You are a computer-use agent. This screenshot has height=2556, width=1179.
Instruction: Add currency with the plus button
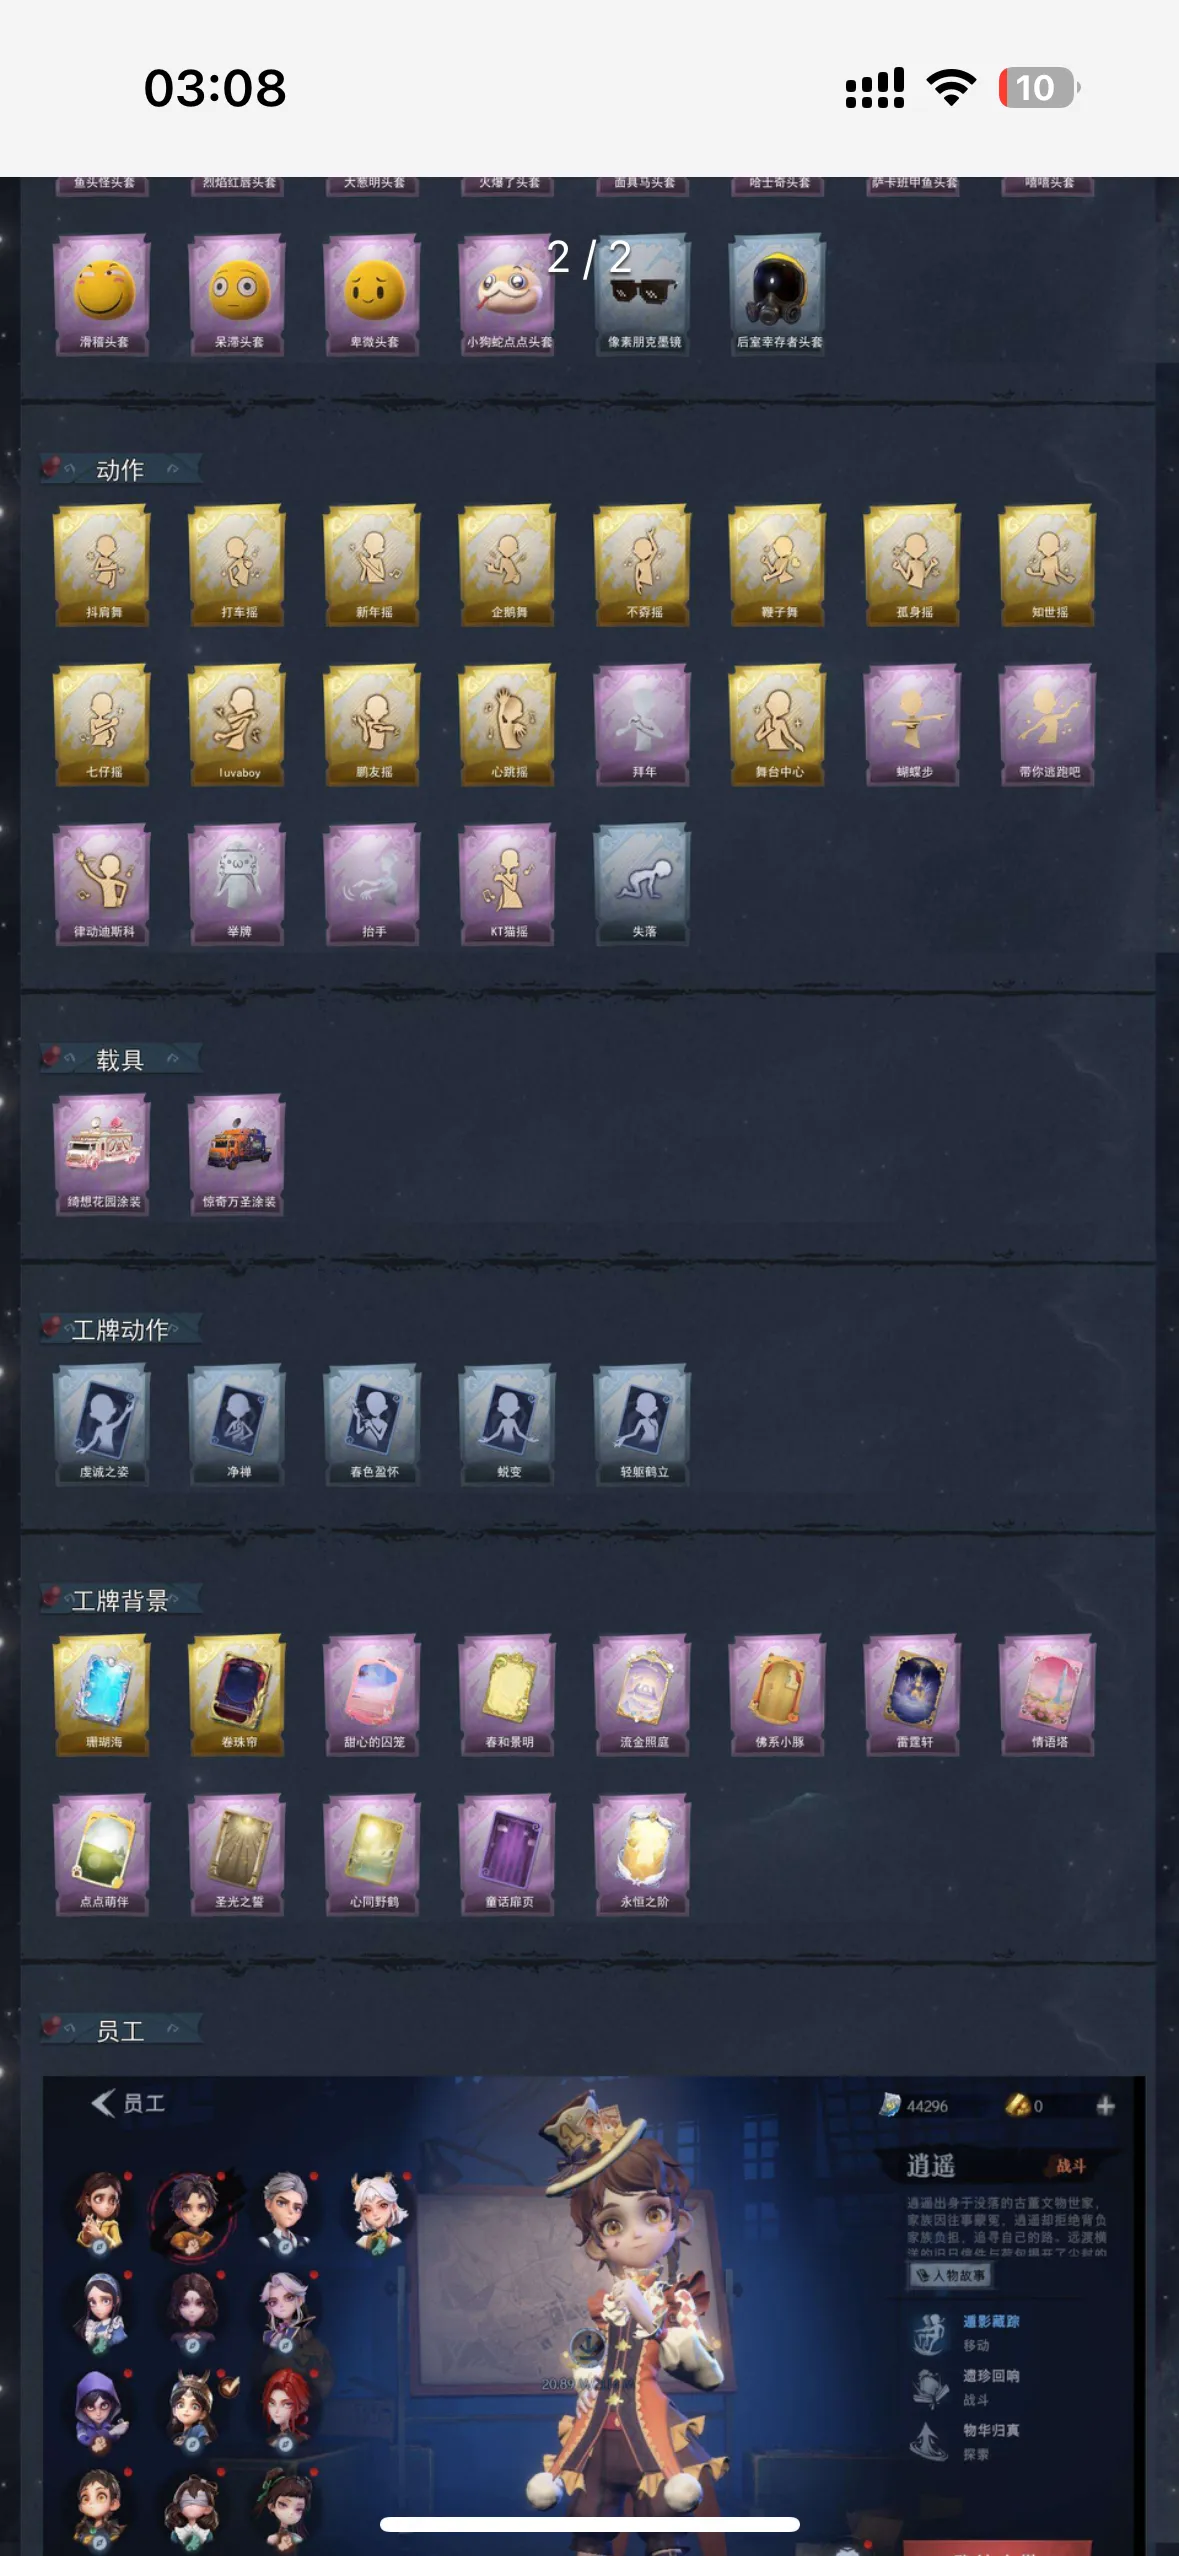pos(1105,2106)
